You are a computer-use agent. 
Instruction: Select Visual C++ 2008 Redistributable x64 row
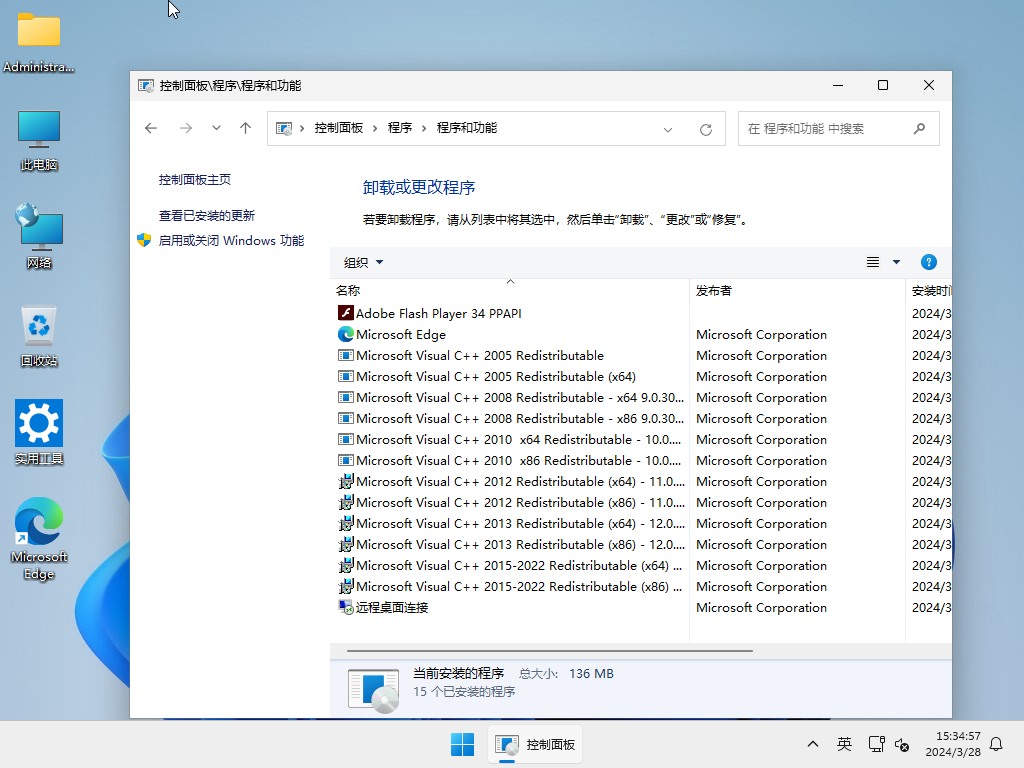coord(643,397)
